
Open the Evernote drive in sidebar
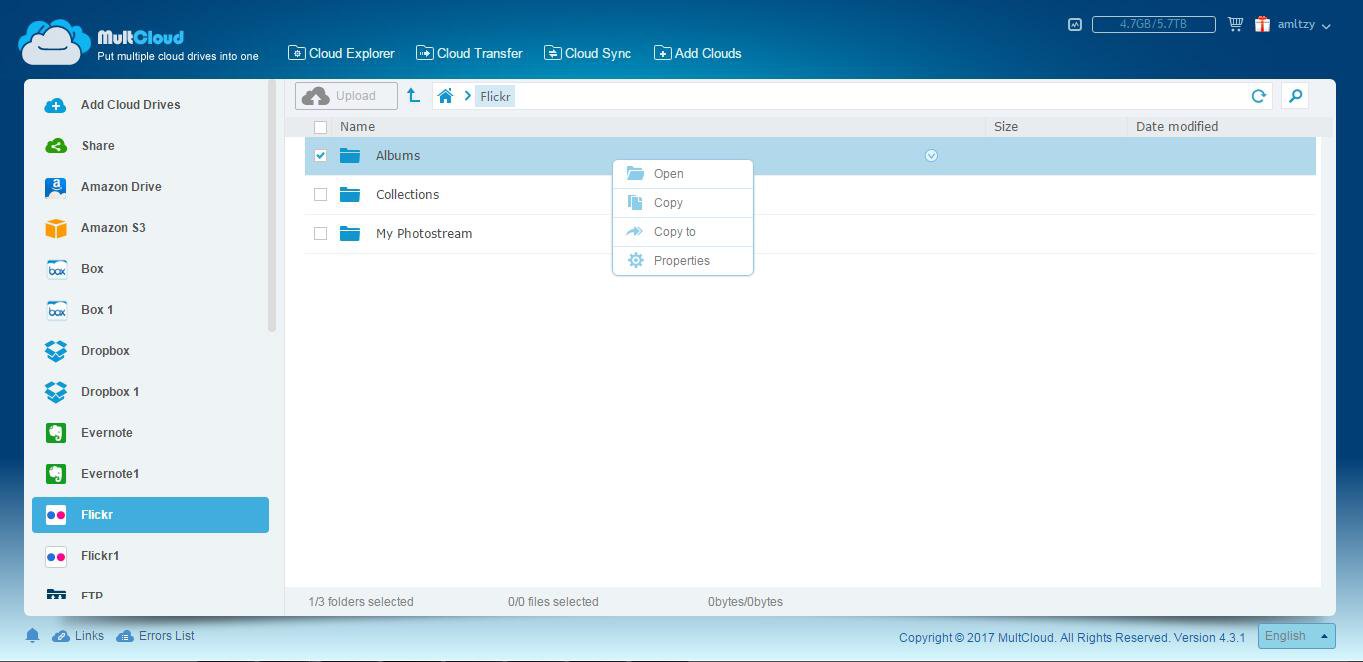[150, 433]
